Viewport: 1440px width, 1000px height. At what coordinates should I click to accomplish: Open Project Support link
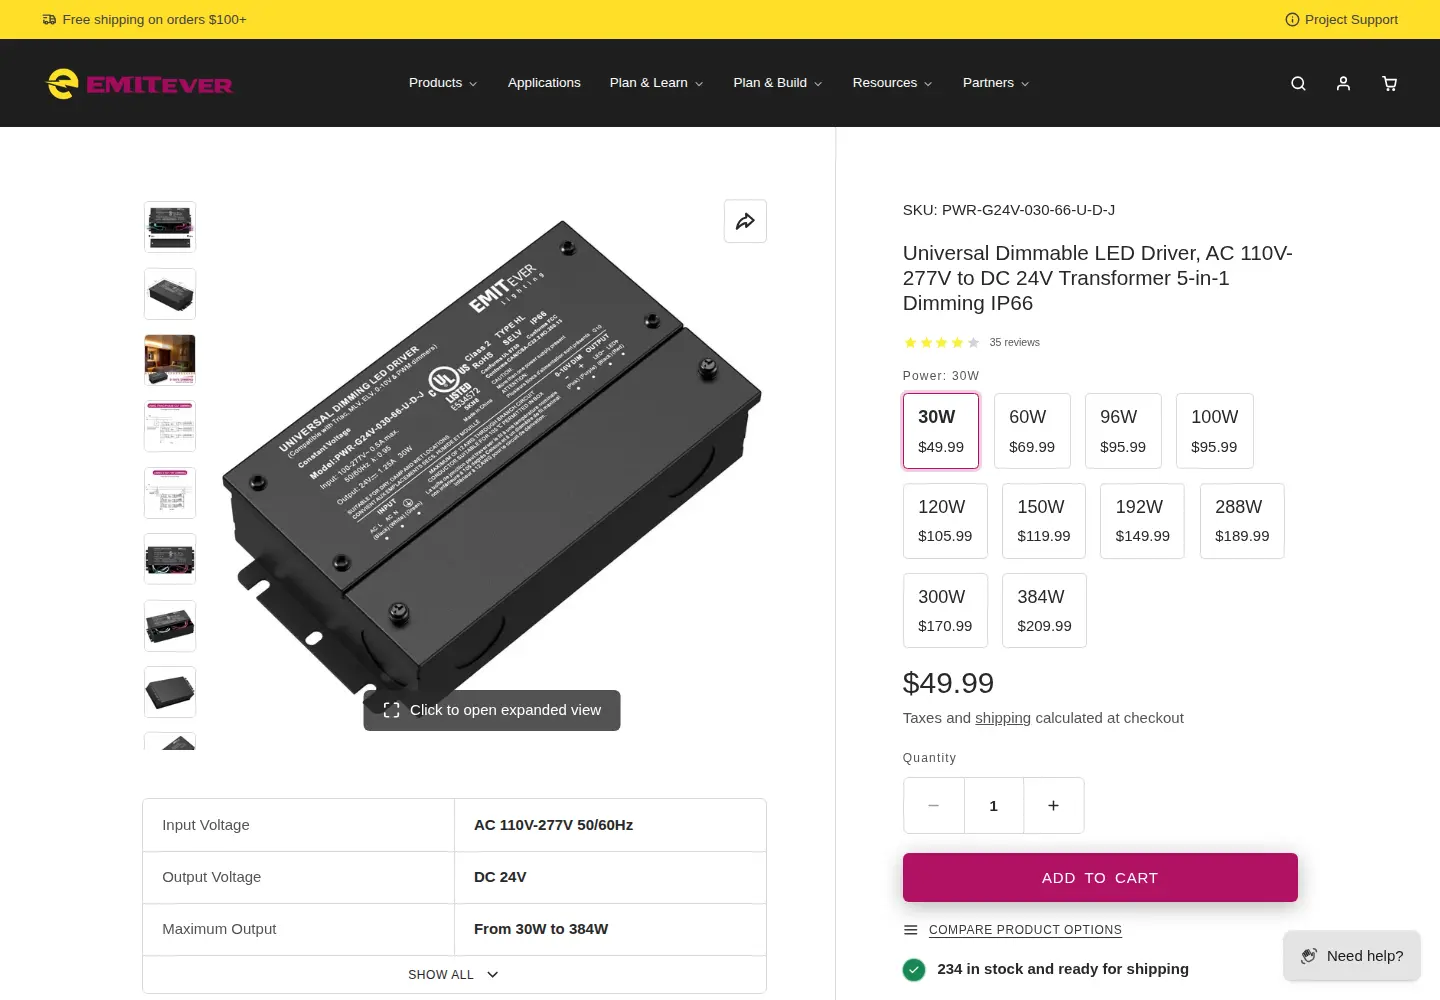click(x=1342, y=19)
